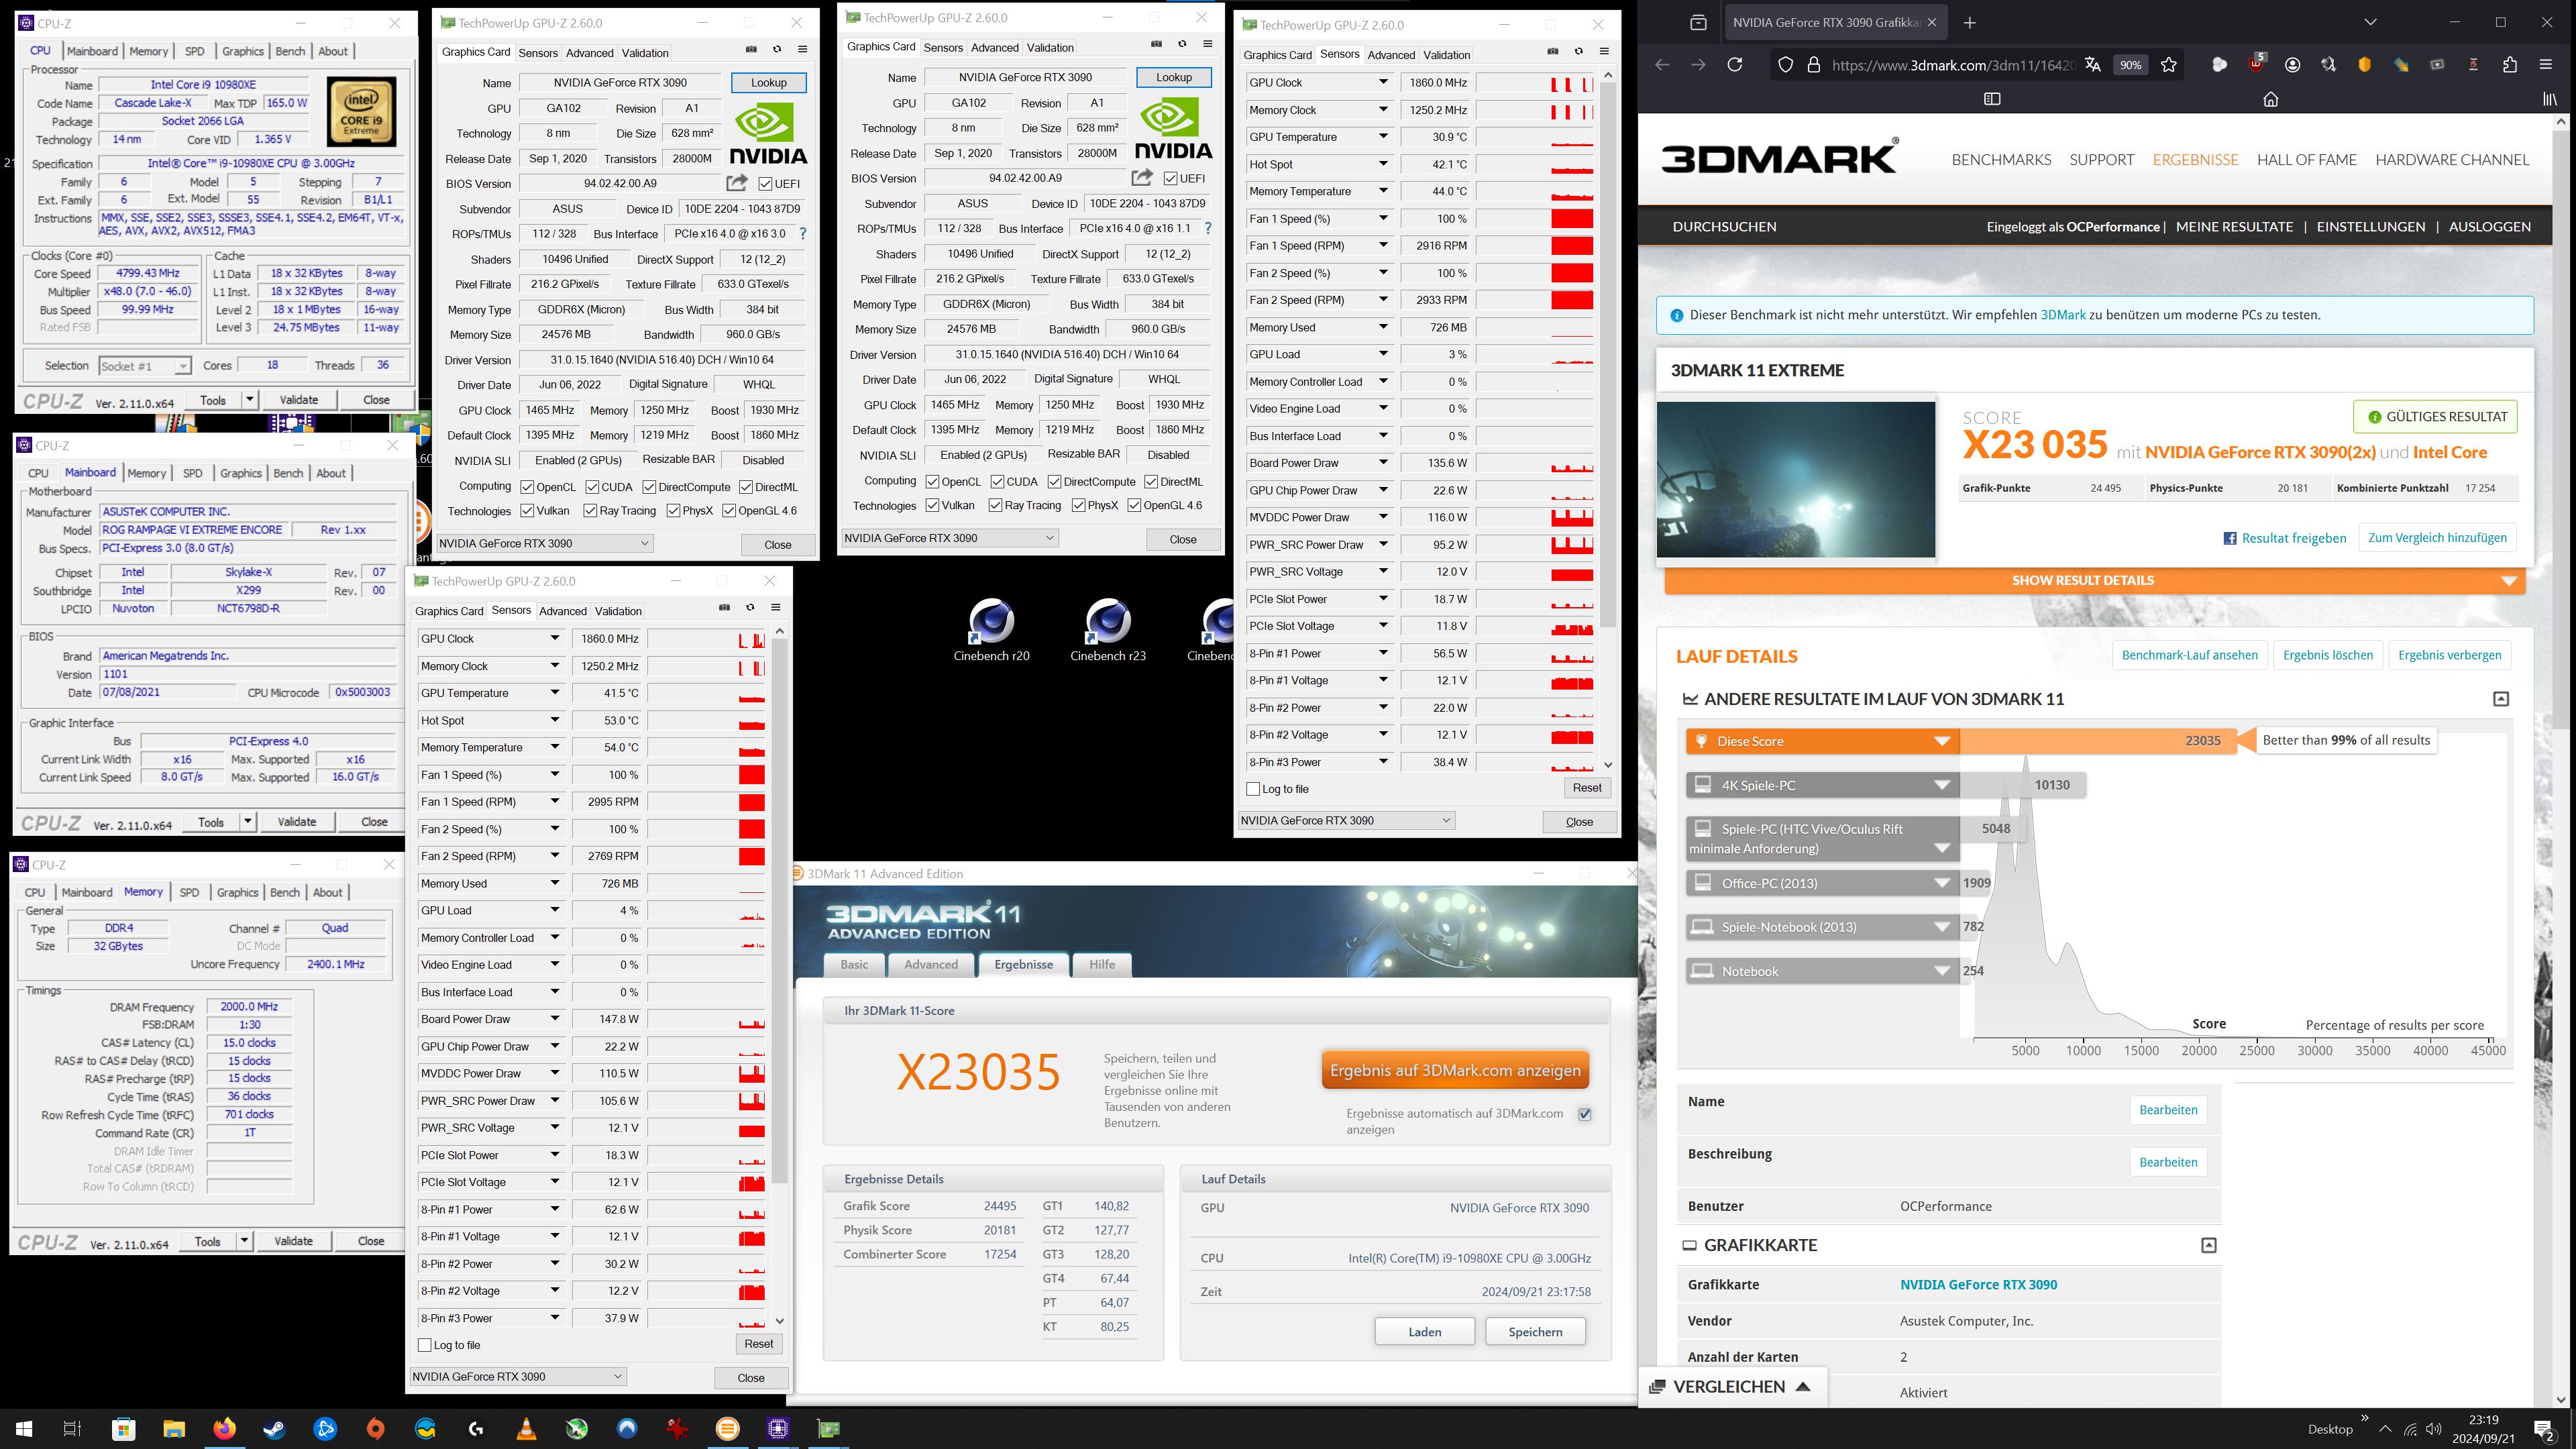Open hamburger menu in x16 1.1 GPU-Z window
2576x1449 pixels.
(x=1207, y=44)
